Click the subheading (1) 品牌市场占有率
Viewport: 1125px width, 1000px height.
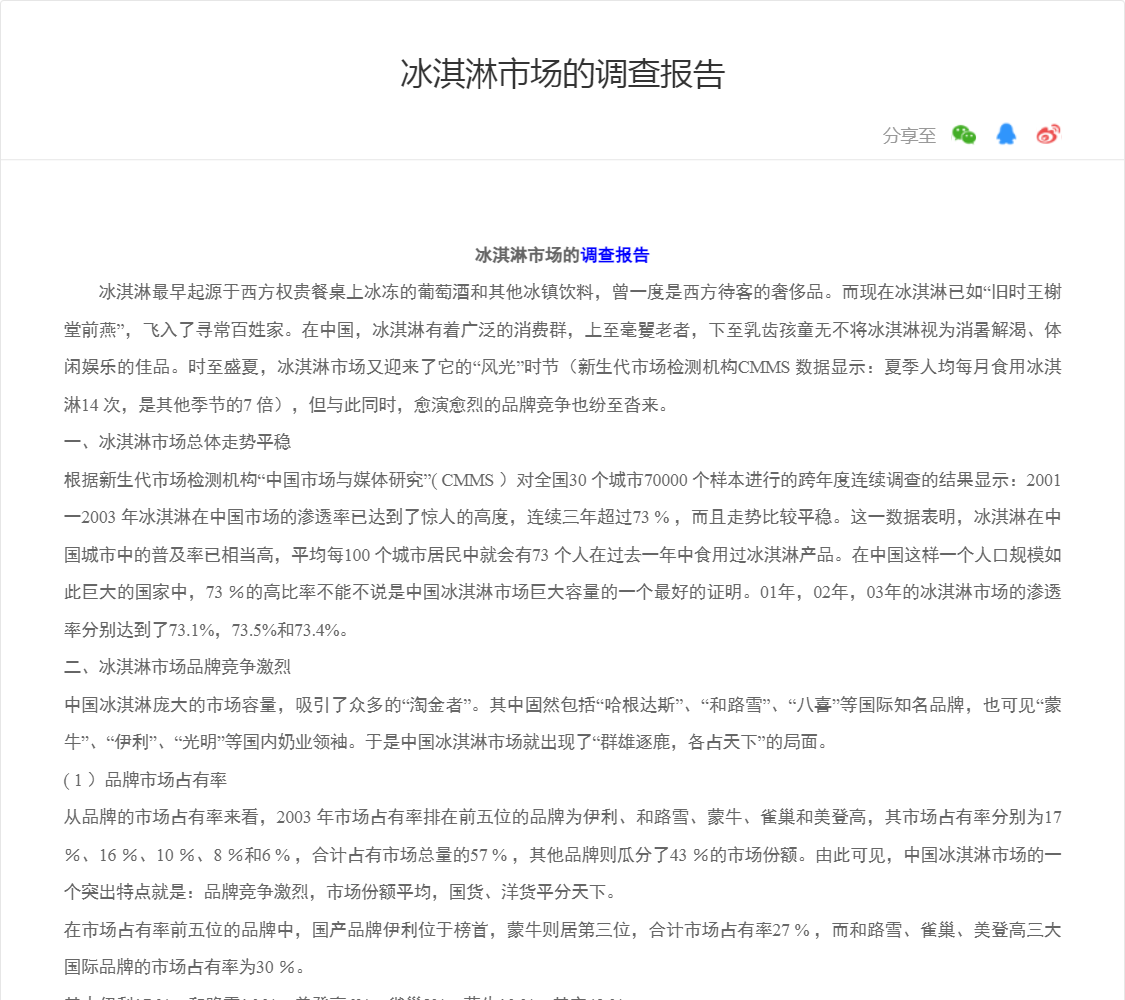tap(145, 780)
